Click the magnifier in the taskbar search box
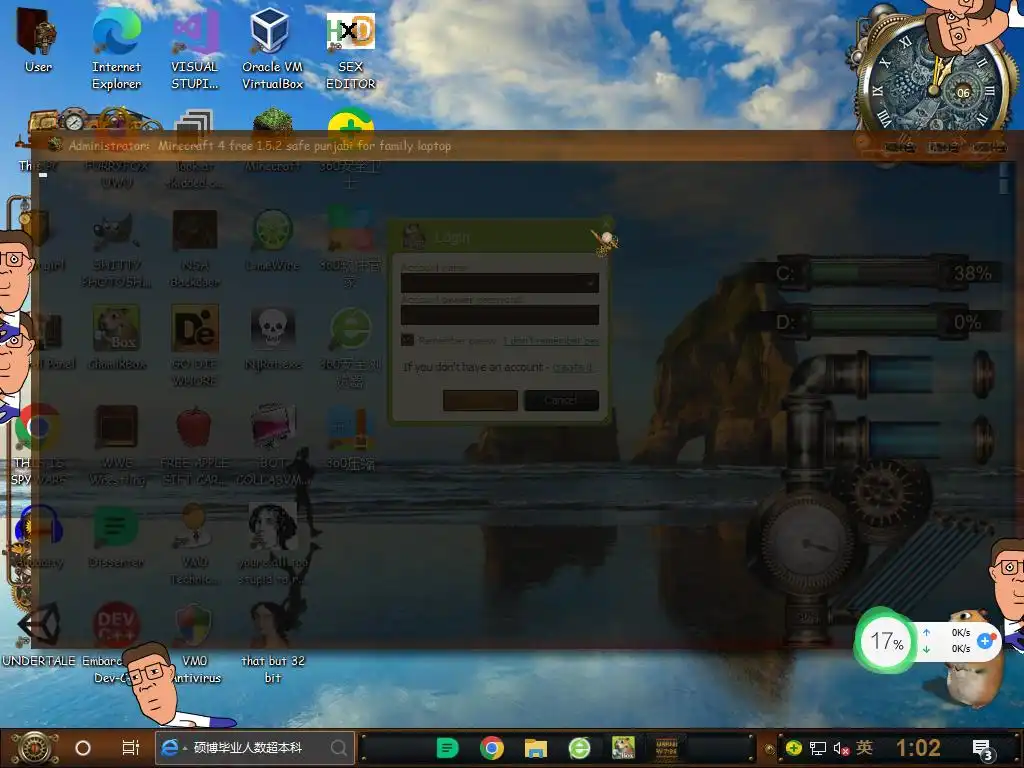This screenshot has height=768, width=1024. tap(338, 748)
